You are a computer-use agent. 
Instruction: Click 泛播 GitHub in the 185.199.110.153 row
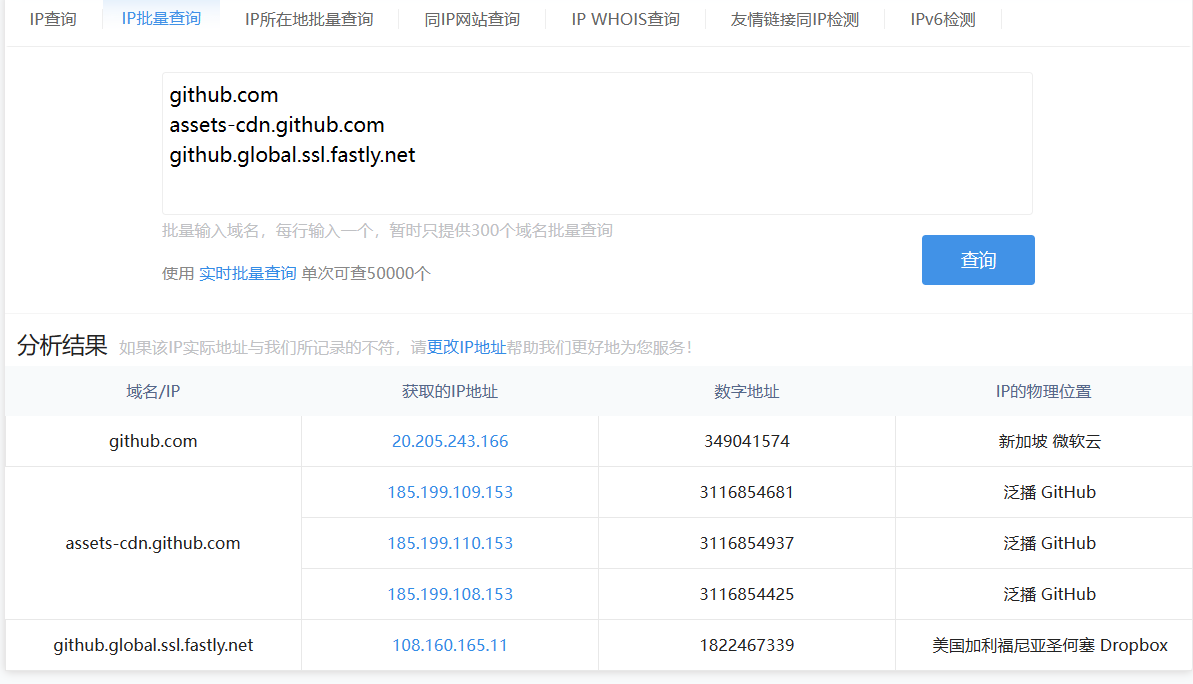click(1049, 543)
